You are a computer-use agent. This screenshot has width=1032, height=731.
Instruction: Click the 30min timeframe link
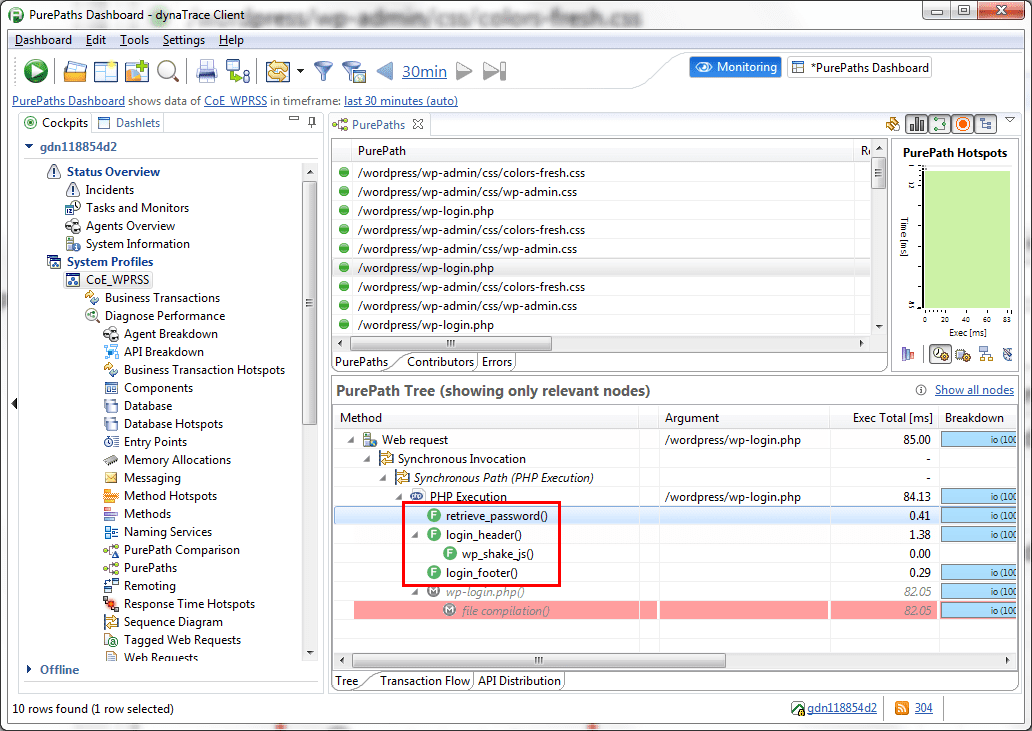coord(425,72)
